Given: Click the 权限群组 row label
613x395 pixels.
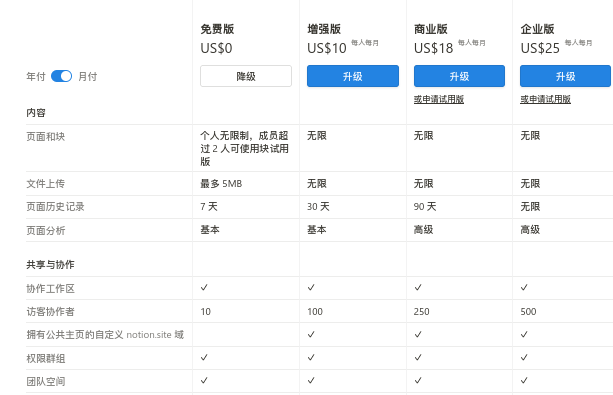Looking at the screenshot, I should pyautogui.click(x=45, y=358).
